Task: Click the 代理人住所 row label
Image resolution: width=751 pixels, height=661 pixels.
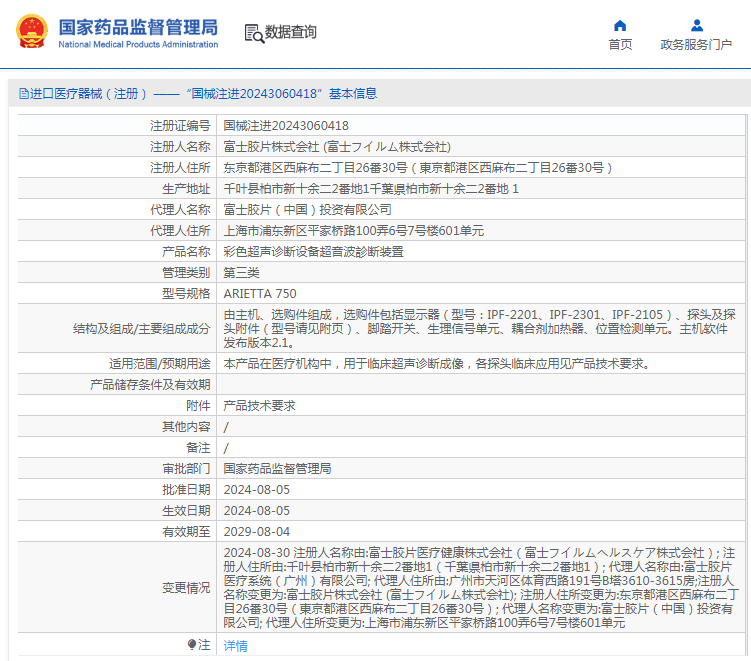Action: coord(180,231)
